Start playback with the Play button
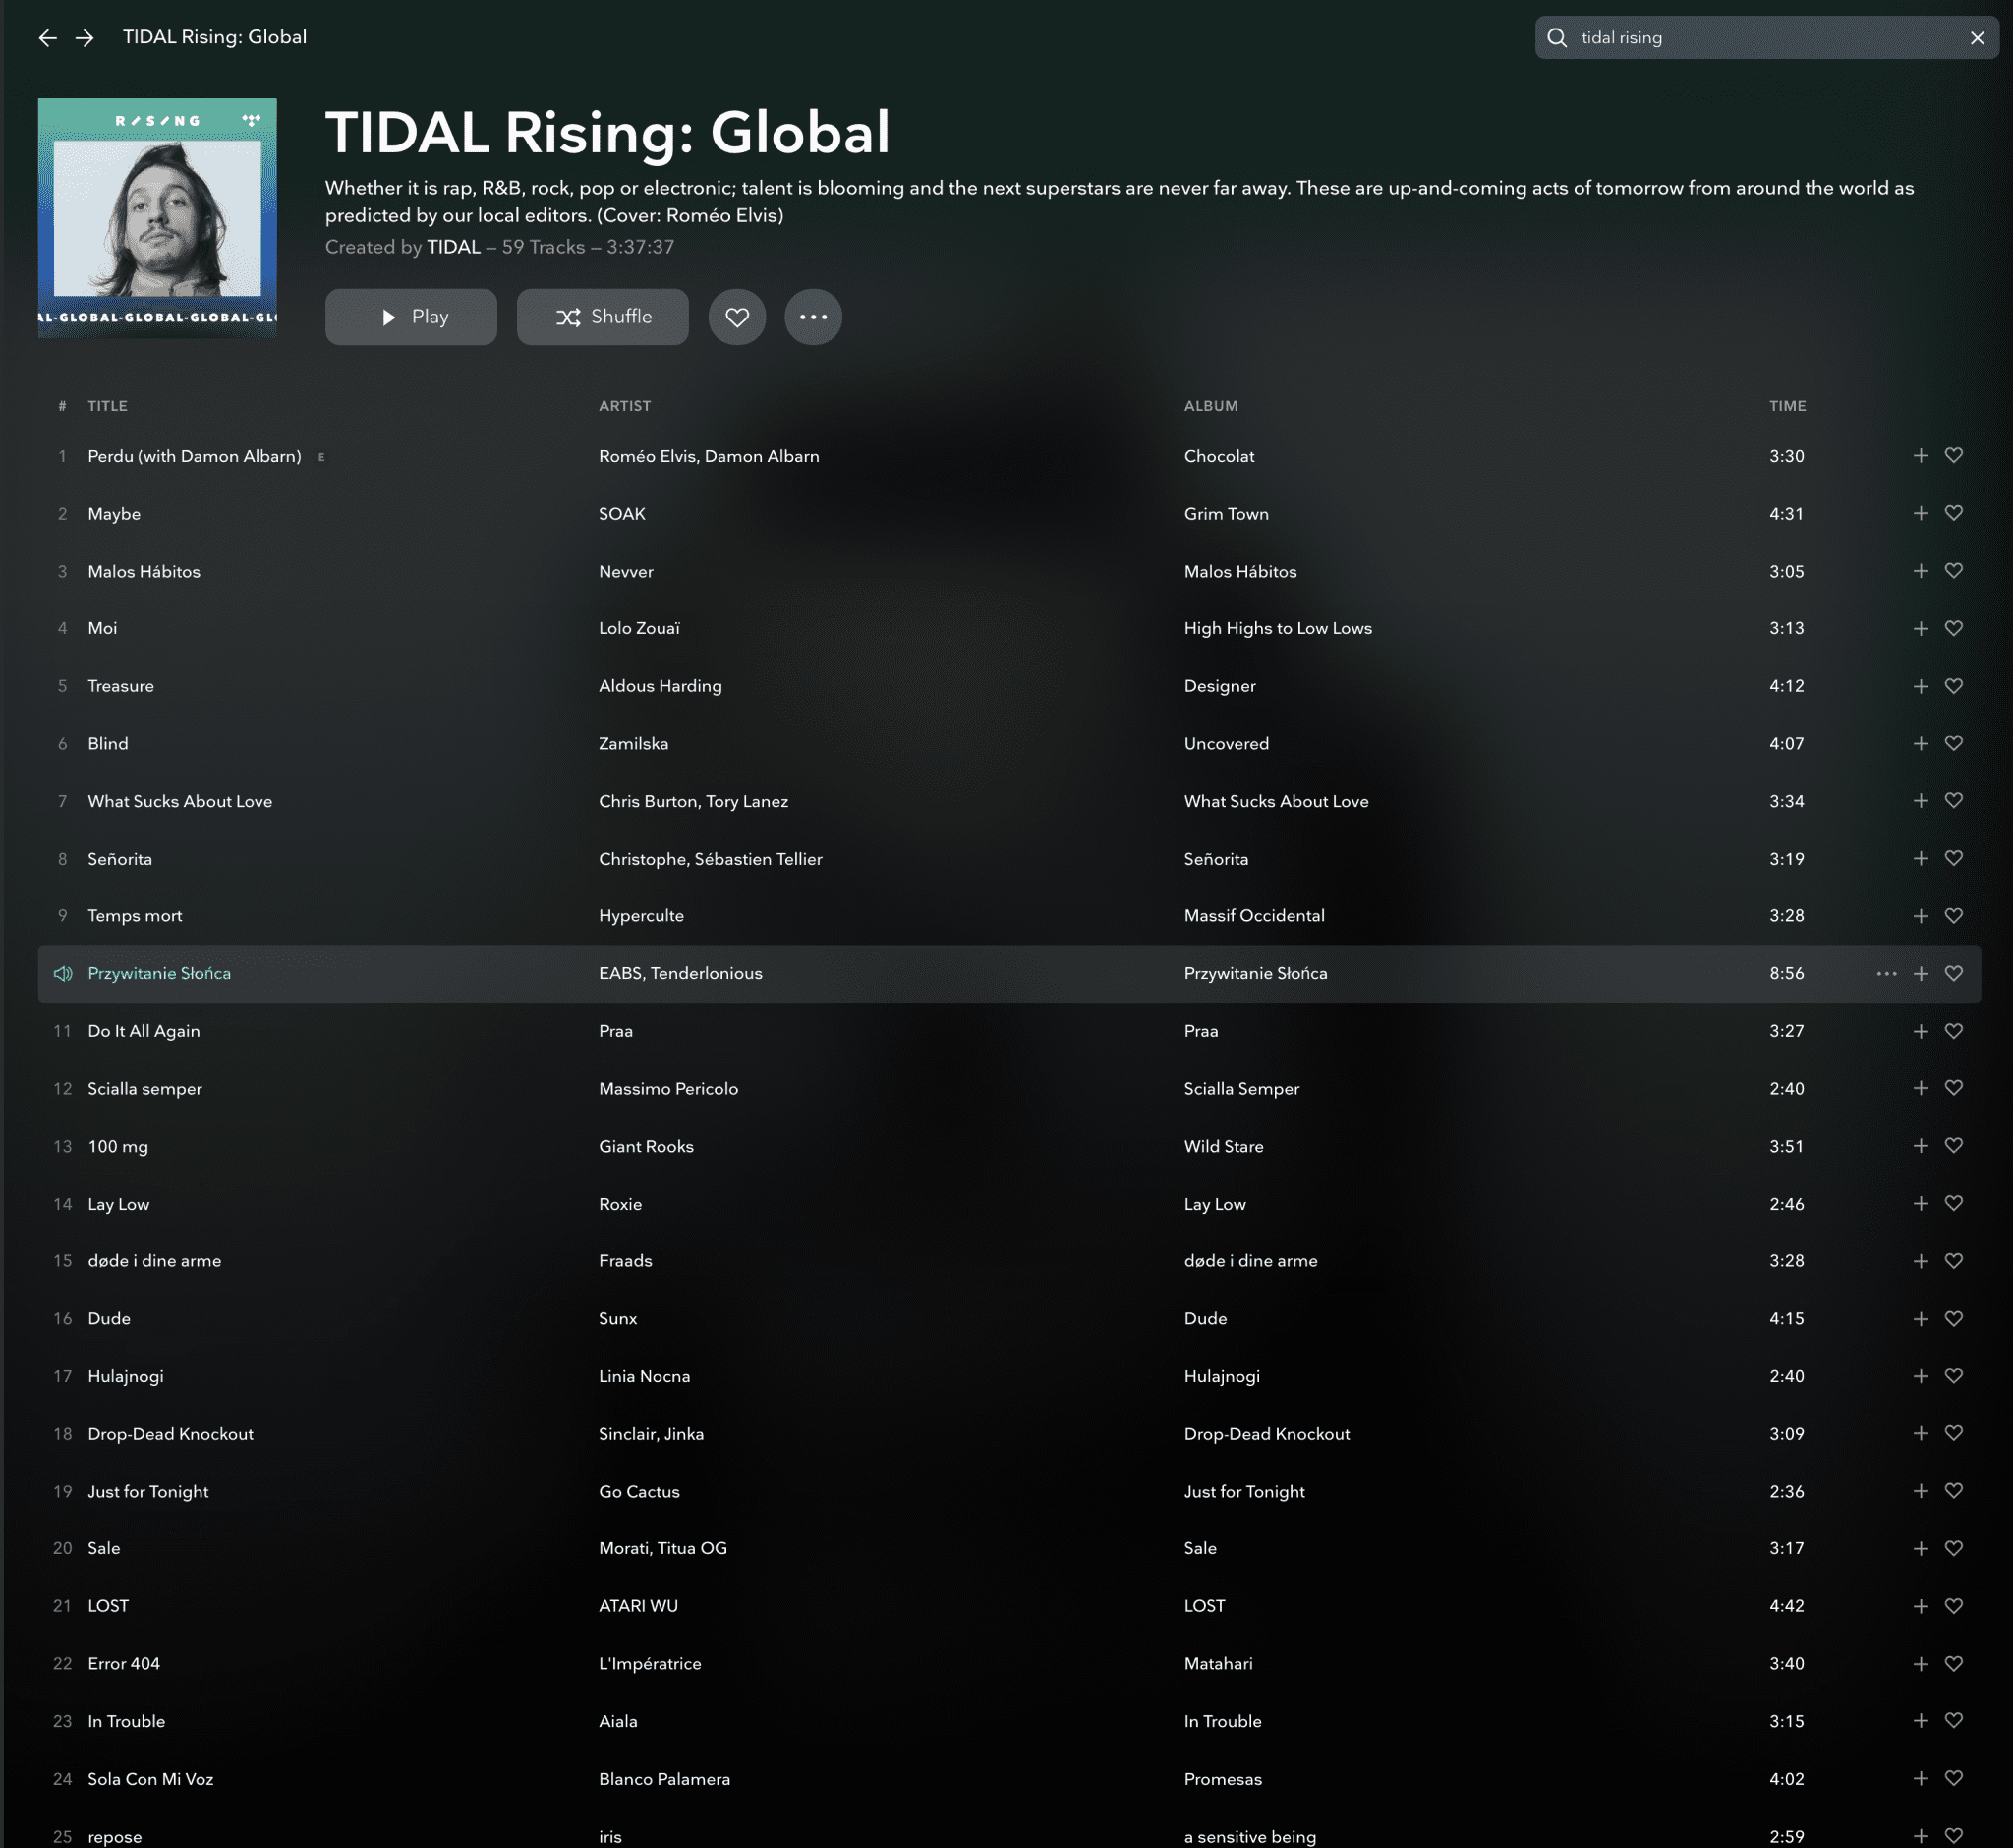This screenshot has height=1848, width=2013. click(411, 317)
